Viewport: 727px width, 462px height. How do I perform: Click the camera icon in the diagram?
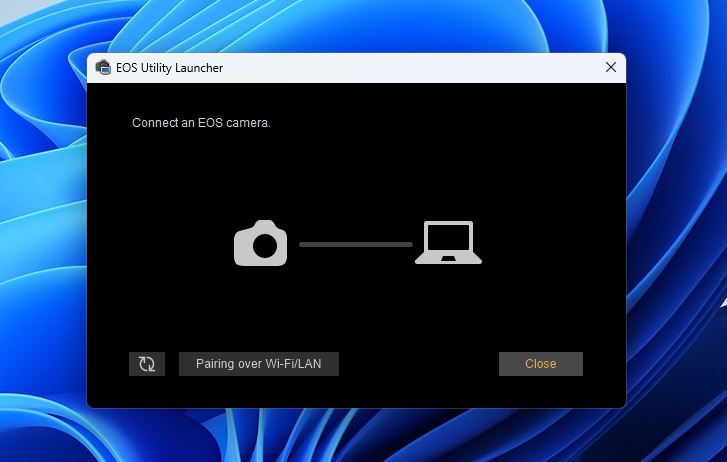click(260, 244)
